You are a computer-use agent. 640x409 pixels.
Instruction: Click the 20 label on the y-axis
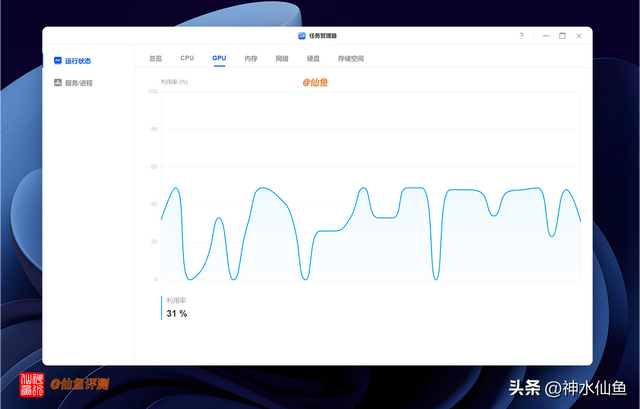pos(154,242)
